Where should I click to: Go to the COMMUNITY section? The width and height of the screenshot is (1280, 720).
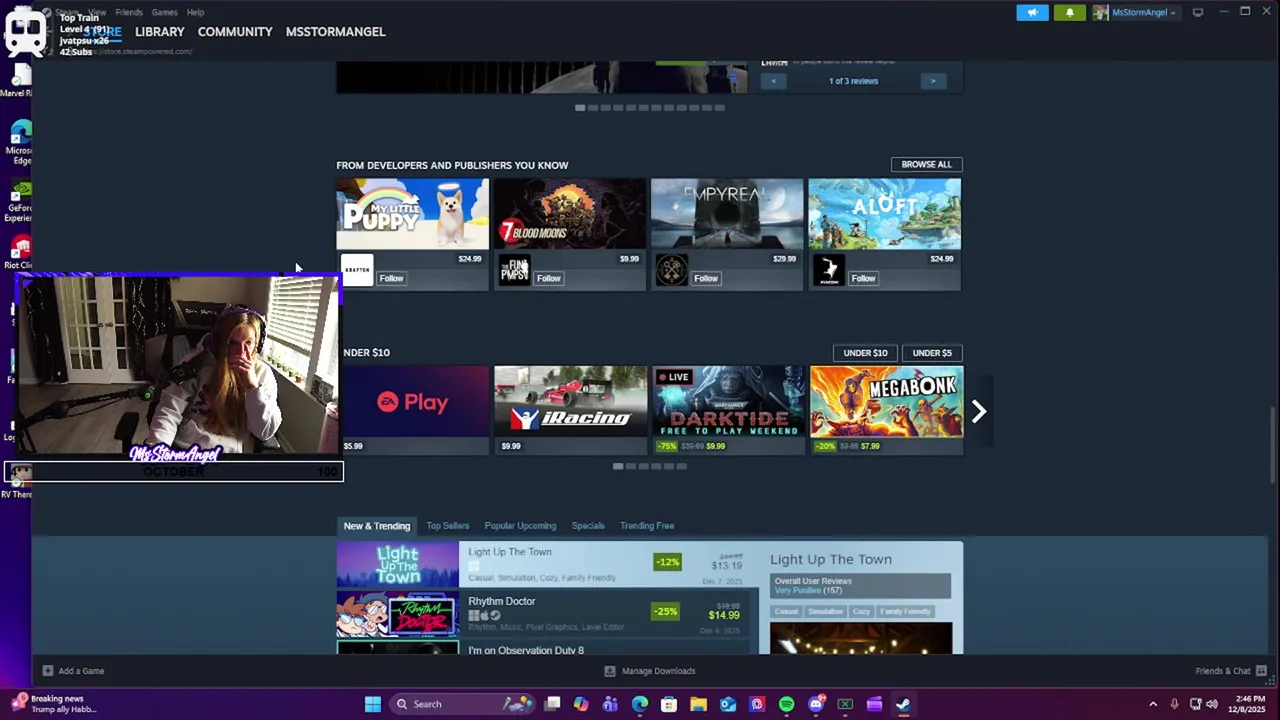point(235,32)
